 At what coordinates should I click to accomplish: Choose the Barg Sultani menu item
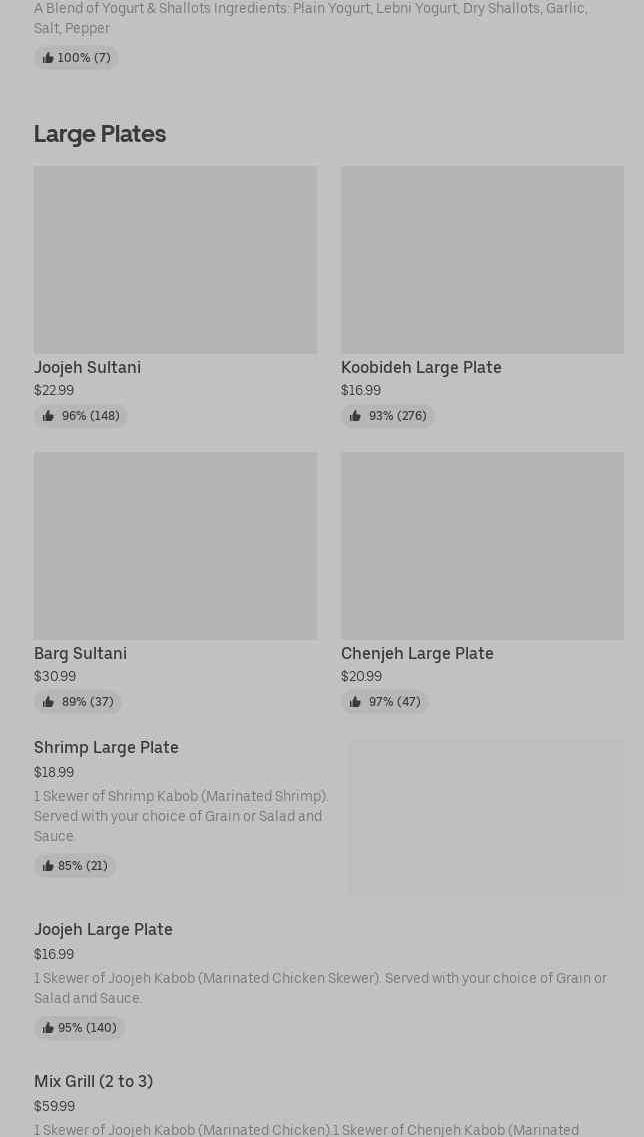tap(80, 653)
